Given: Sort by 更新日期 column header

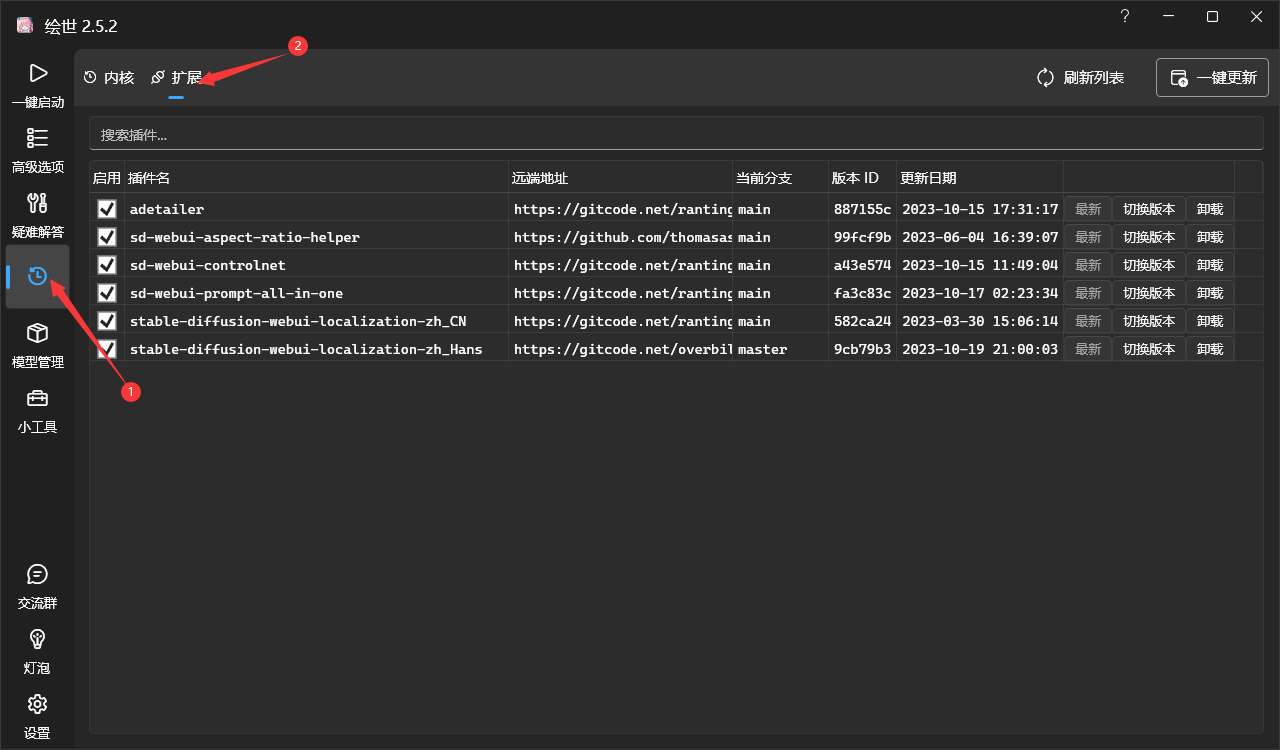Looking at the screenshot, I should pyautogui.click(x=980, y=178).
